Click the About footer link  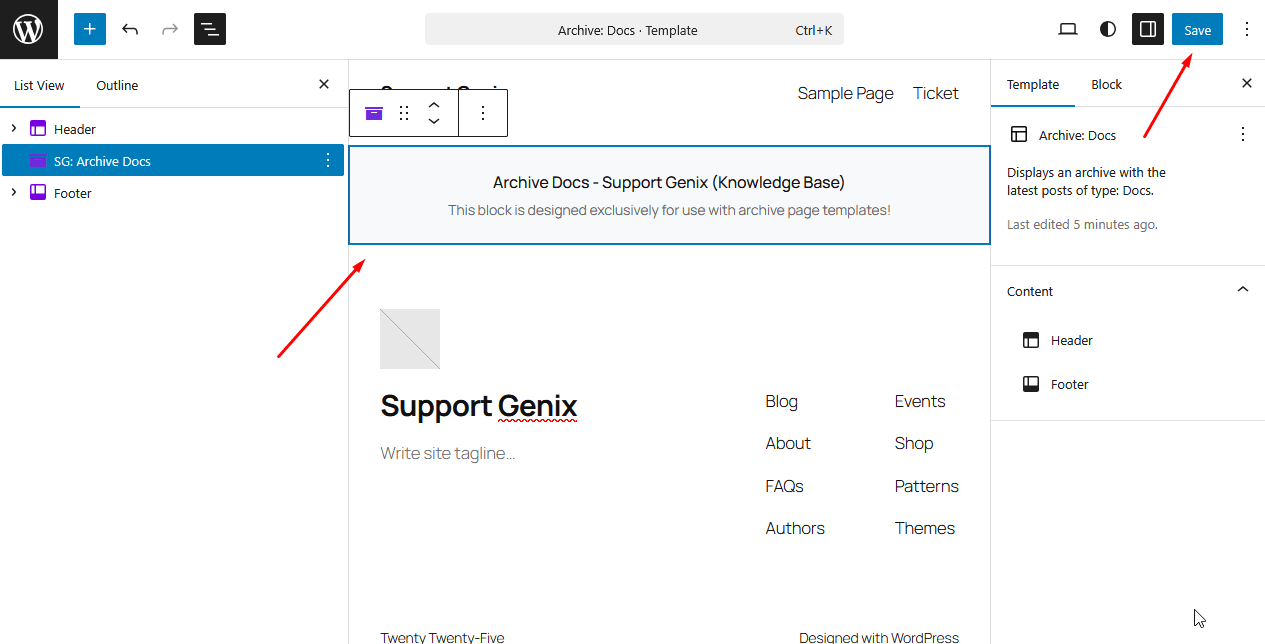[x=788, y=443]
